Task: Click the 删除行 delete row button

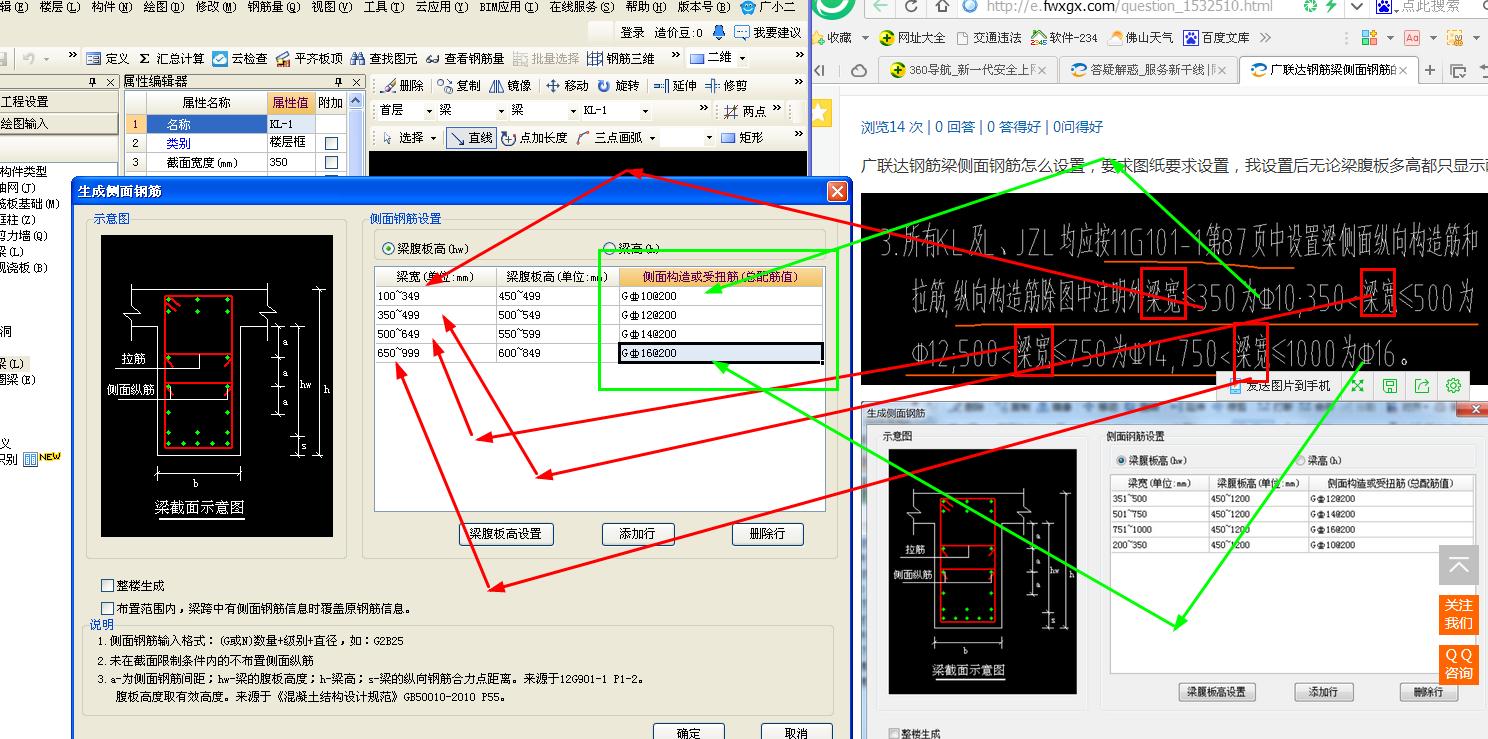Action: pyautogui.click(x=767, y=534)
